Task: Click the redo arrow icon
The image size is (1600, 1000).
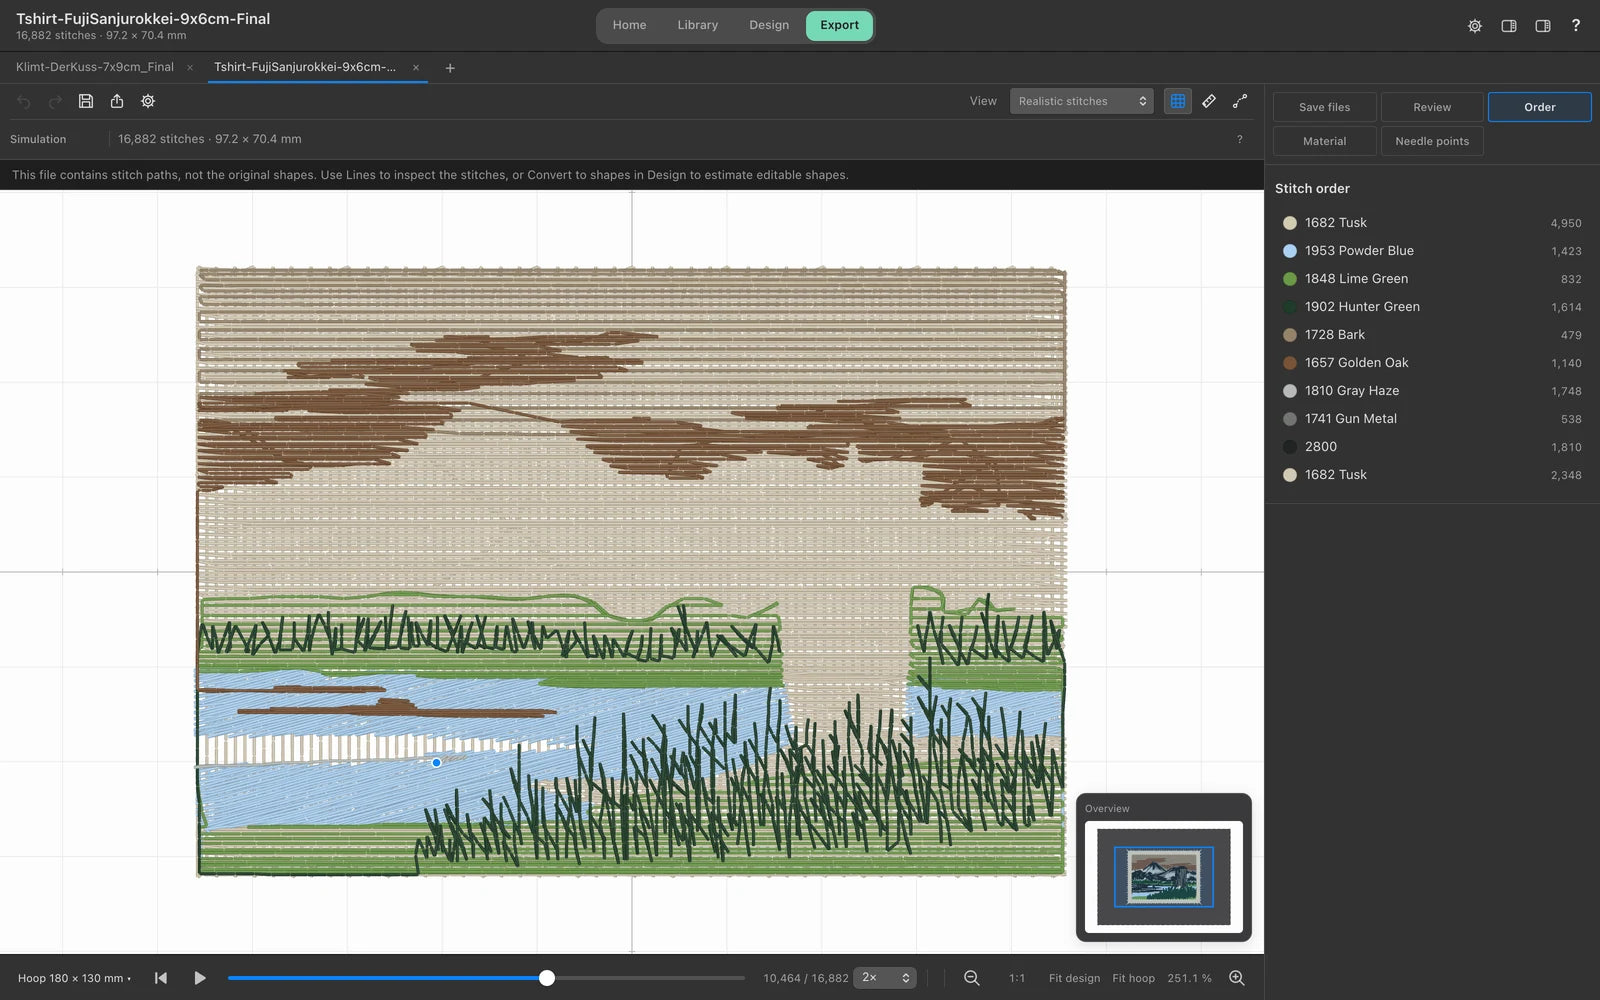Action: 55,101
